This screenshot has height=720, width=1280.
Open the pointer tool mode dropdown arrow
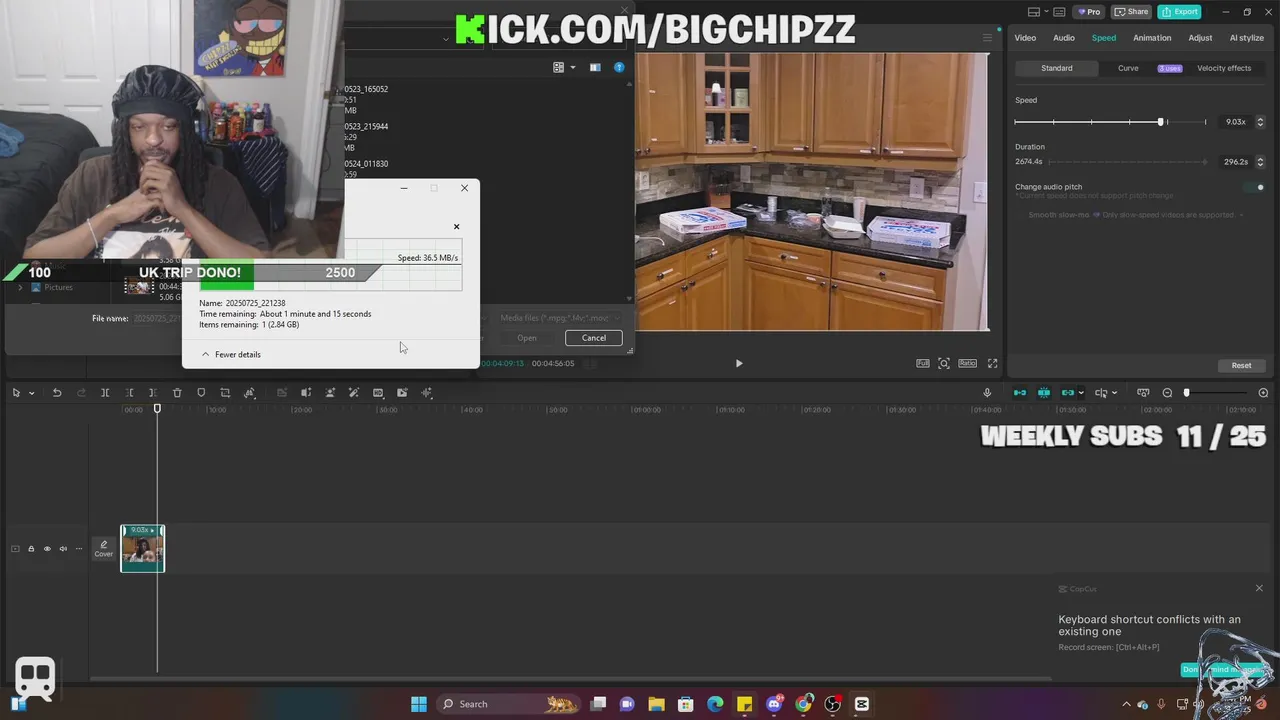tap(31, 393)
